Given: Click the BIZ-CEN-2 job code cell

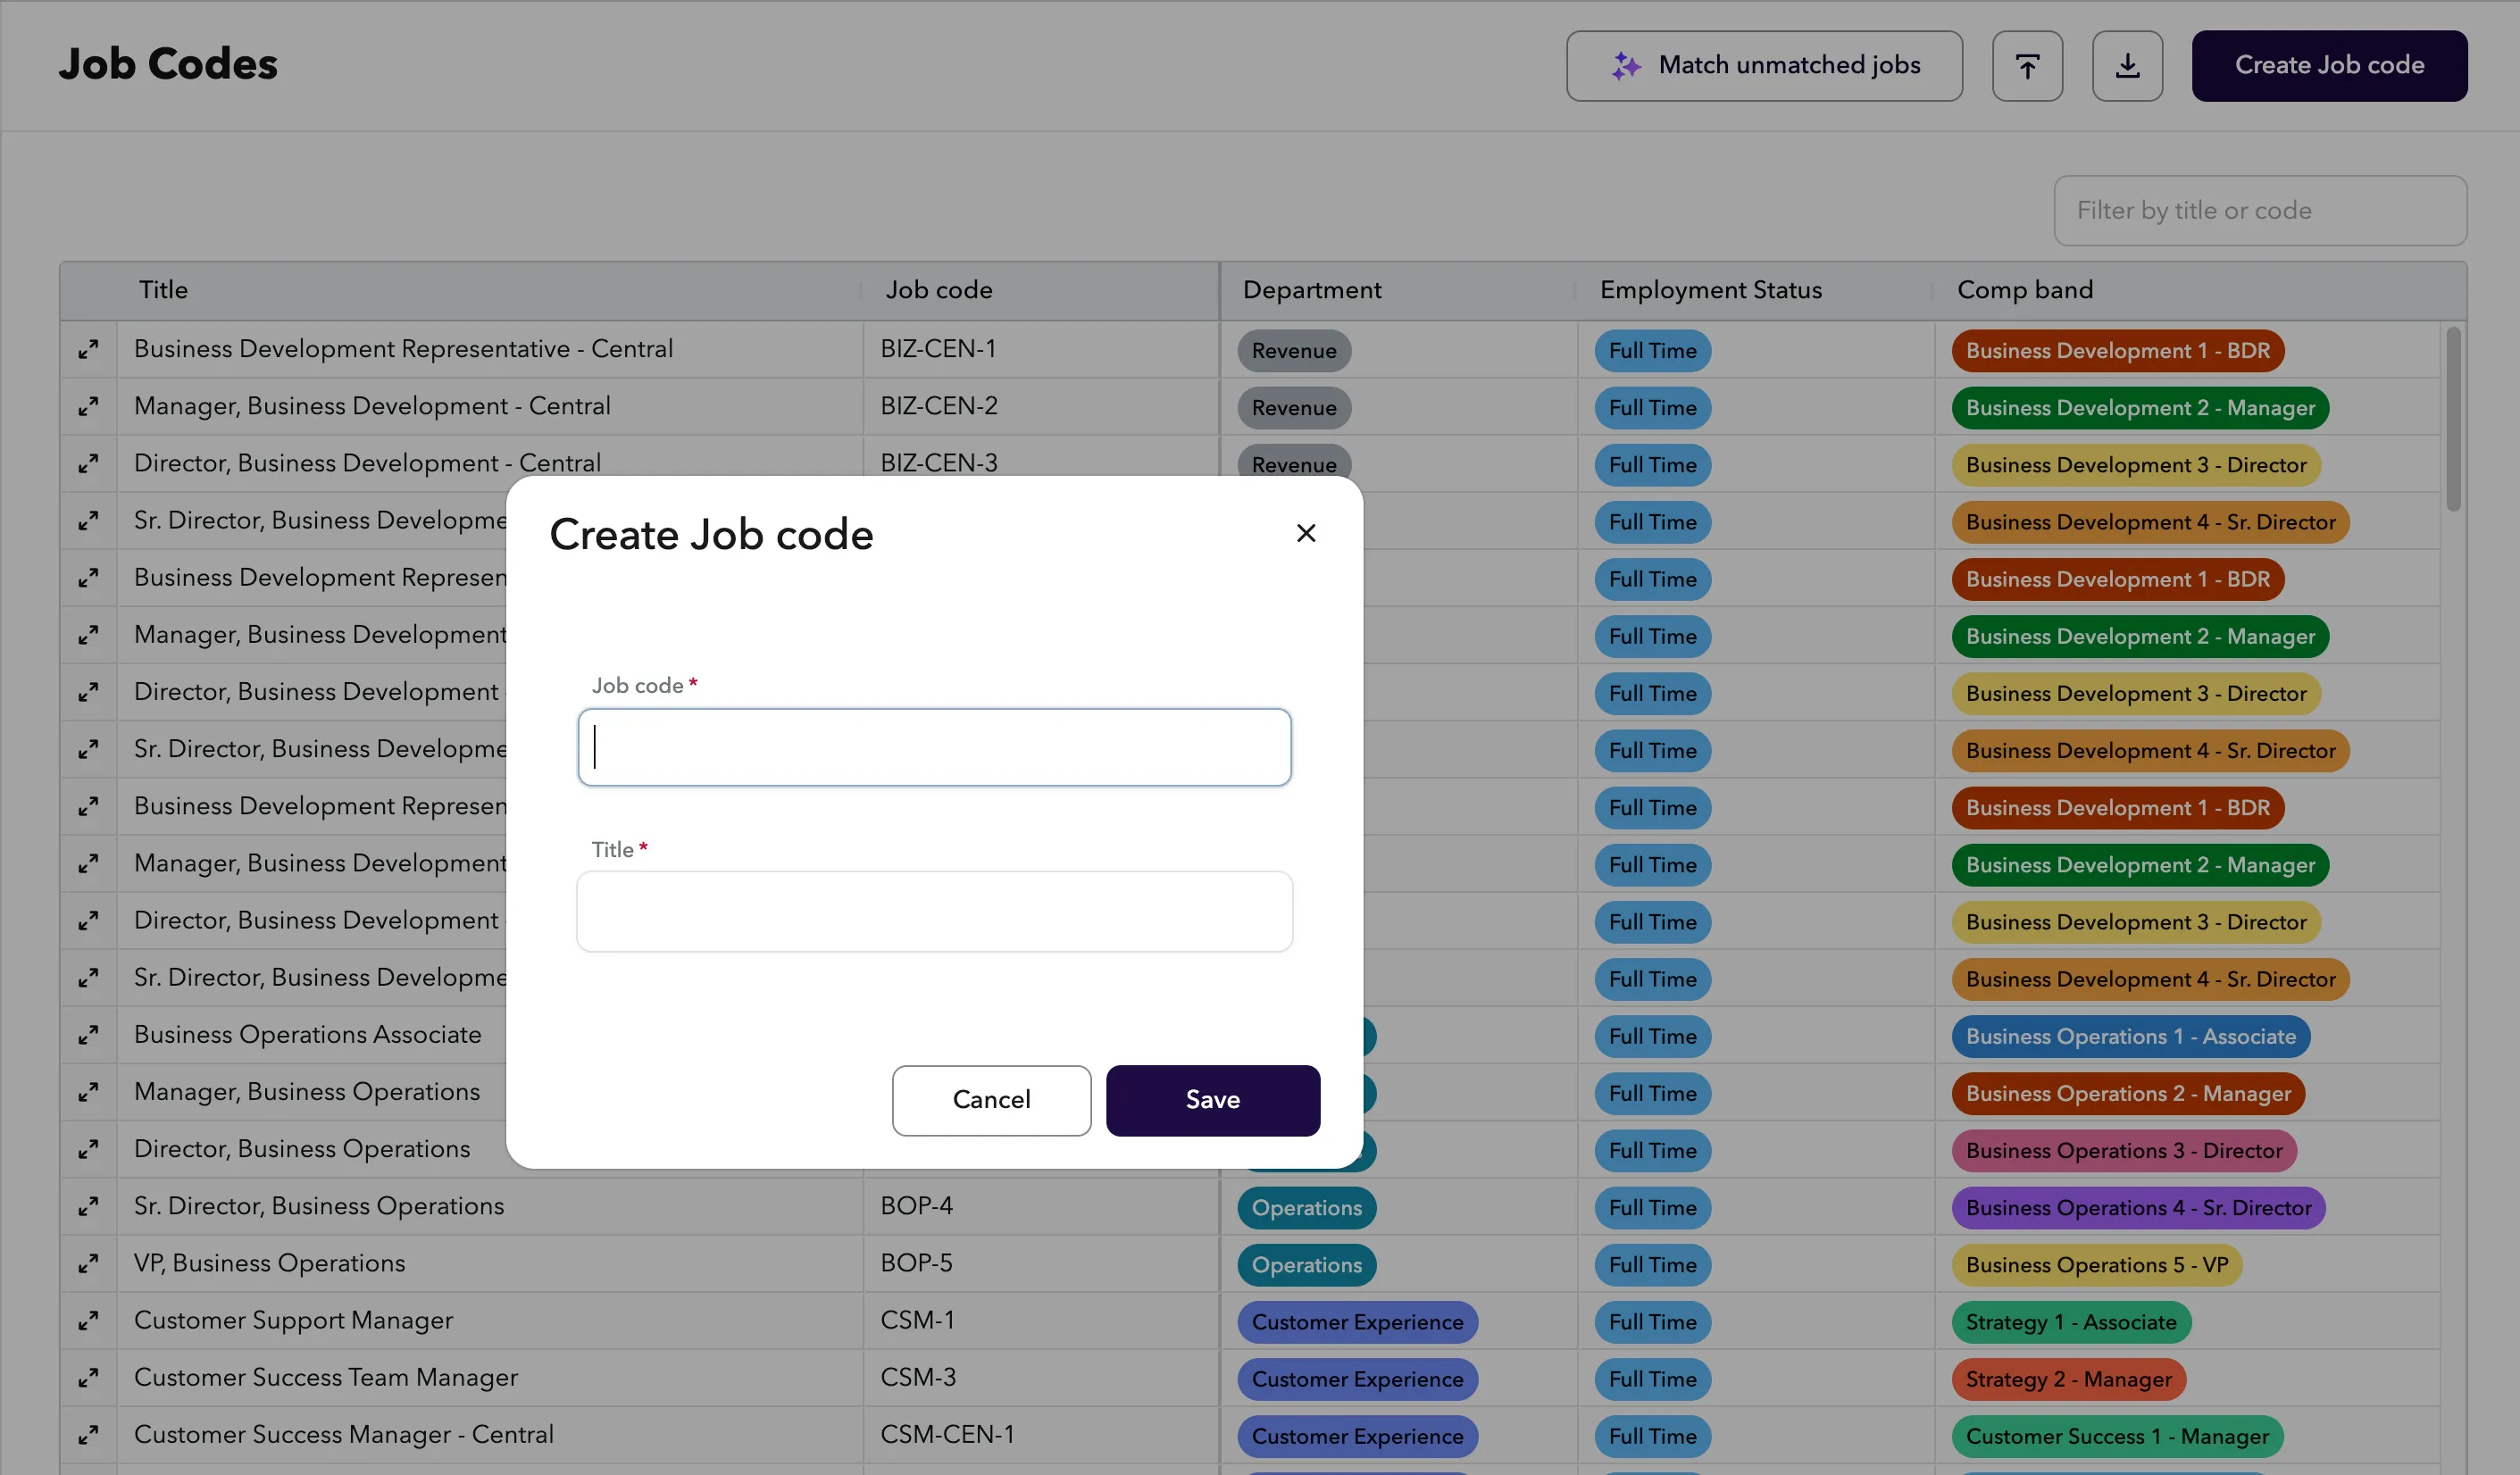Looking at the screenshot, I should [x=1040, y=406].
